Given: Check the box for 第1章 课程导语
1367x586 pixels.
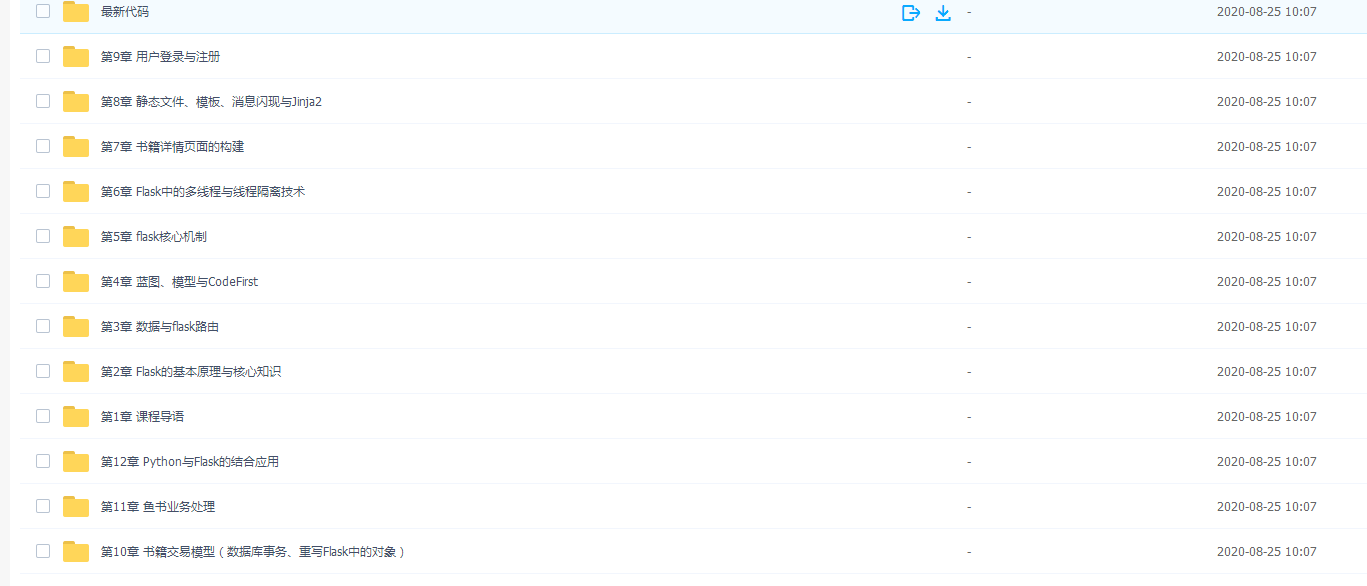Looking at the screenshot, I should tap(43, 416).
